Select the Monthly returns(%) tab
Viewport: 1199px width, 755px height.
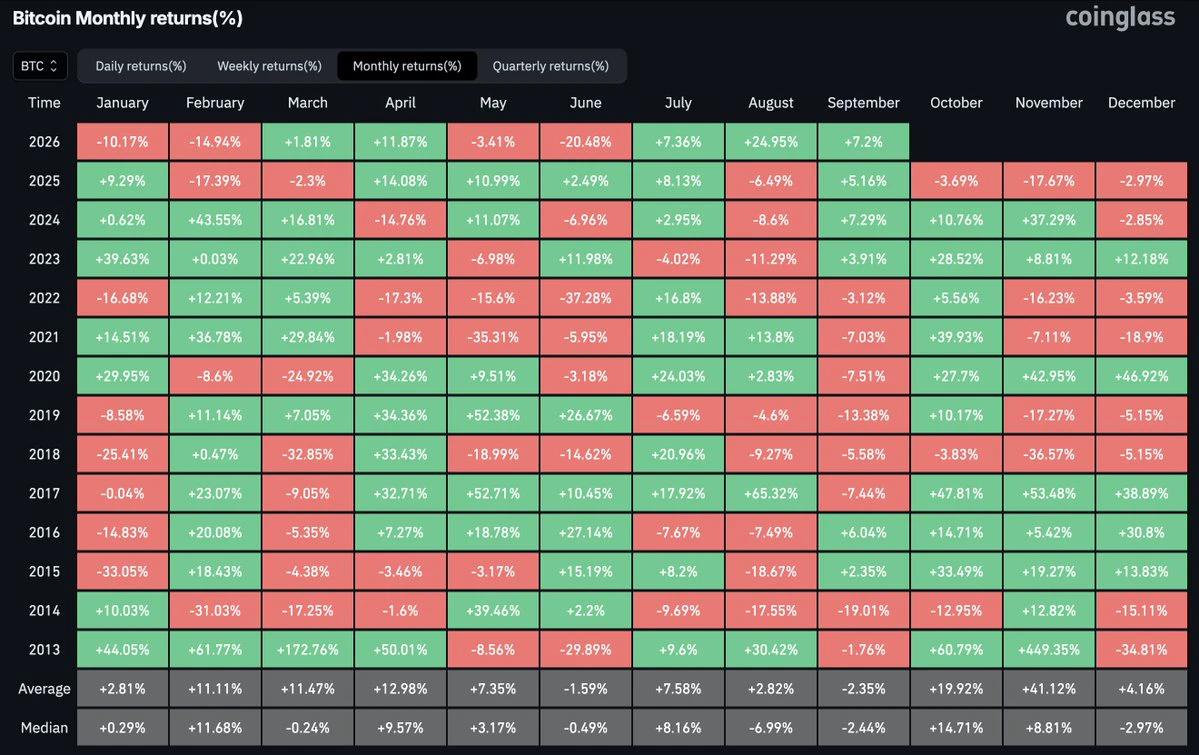tap(407, 66)
